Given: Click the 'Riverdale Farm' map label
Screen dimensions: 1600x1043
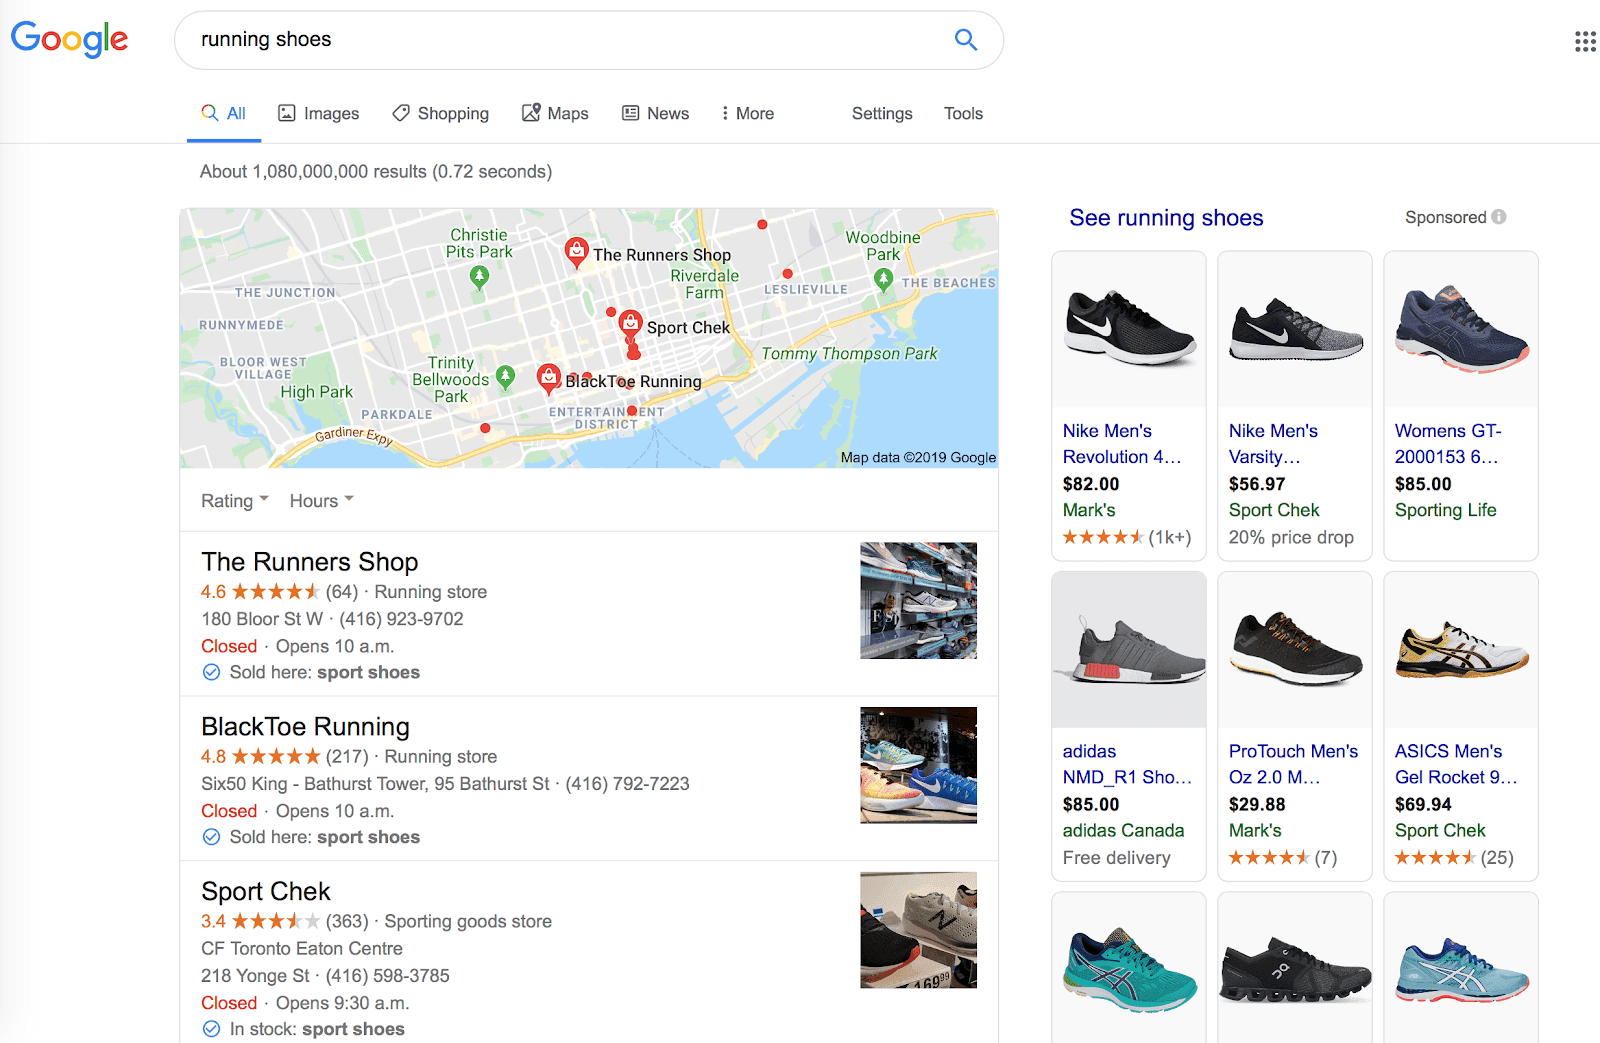Looking at the screenshot, I should (x=705, y=284).
